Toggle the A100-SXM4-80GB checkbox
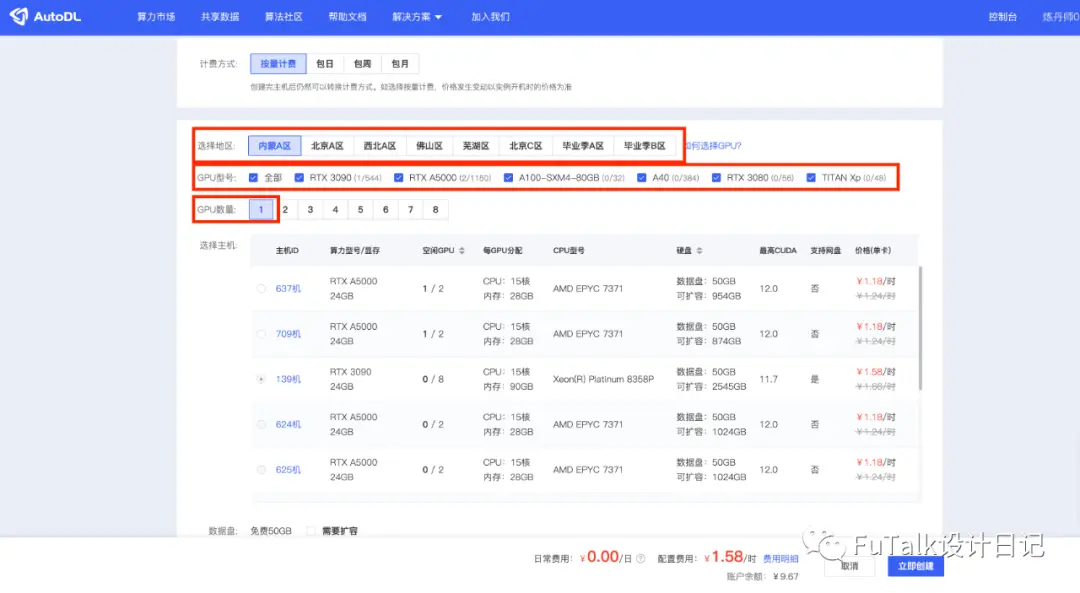This screenshot has width=1080, height=593. pyautogui.click(x=508, y=178)
